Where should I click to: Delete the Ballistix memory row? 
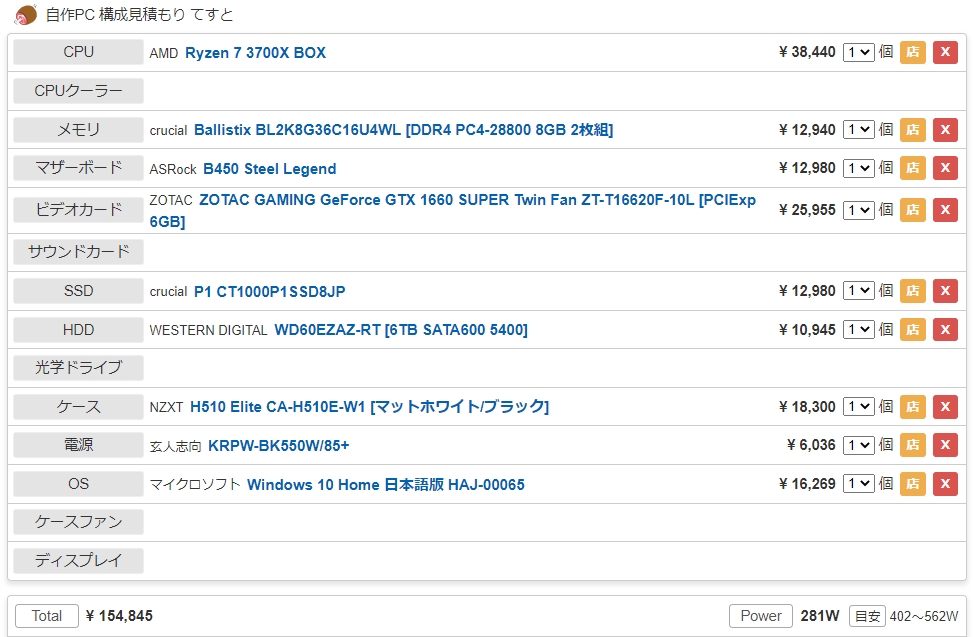click(945, 130)
